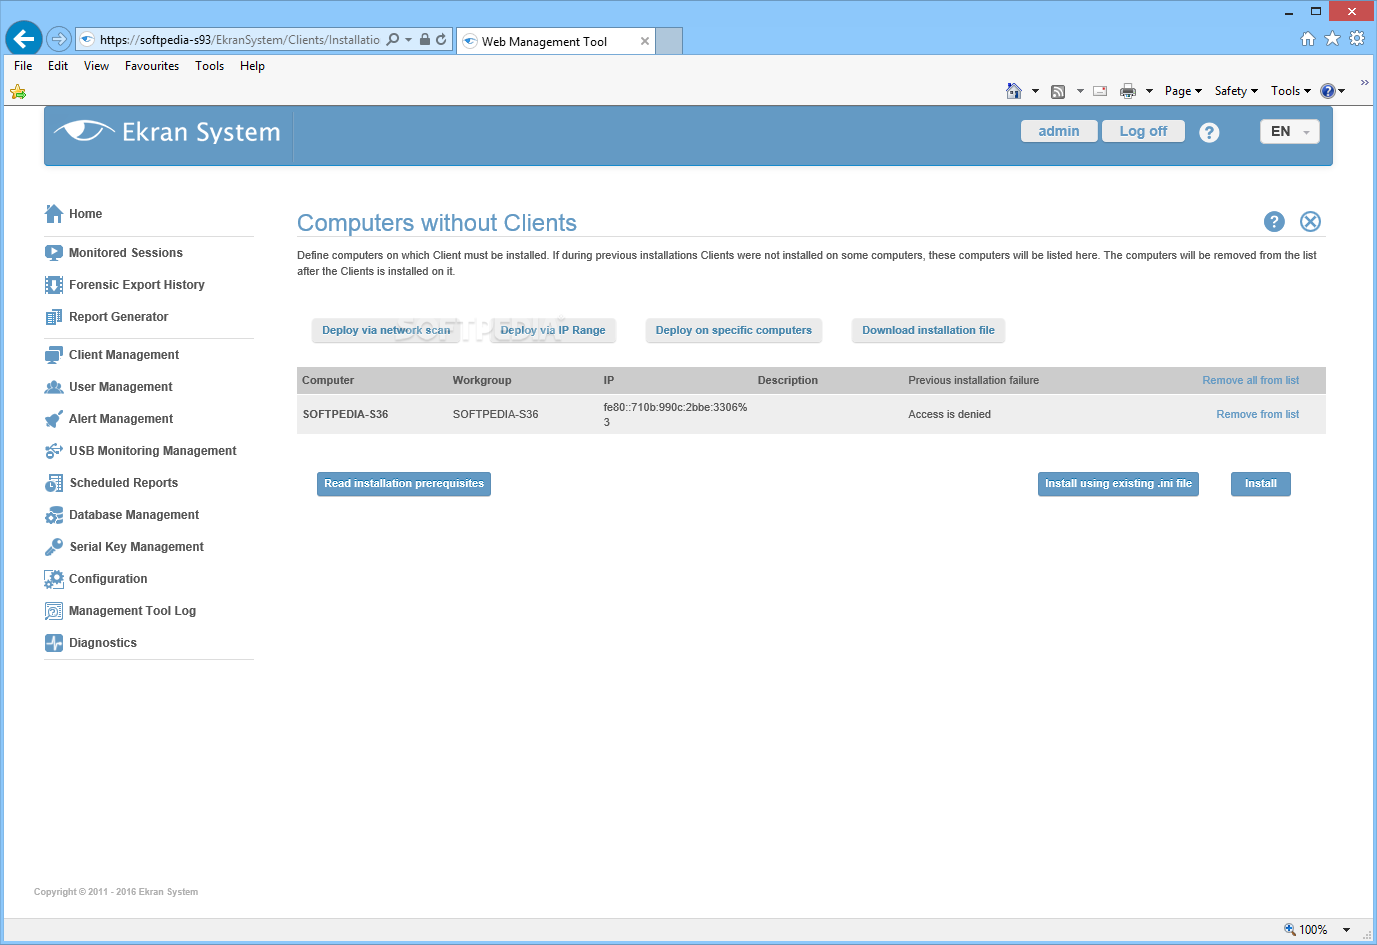Viewport: 1377px width, 945px height.
Task: Click Deploy via IP Range
Action: (x=553, y=330)
